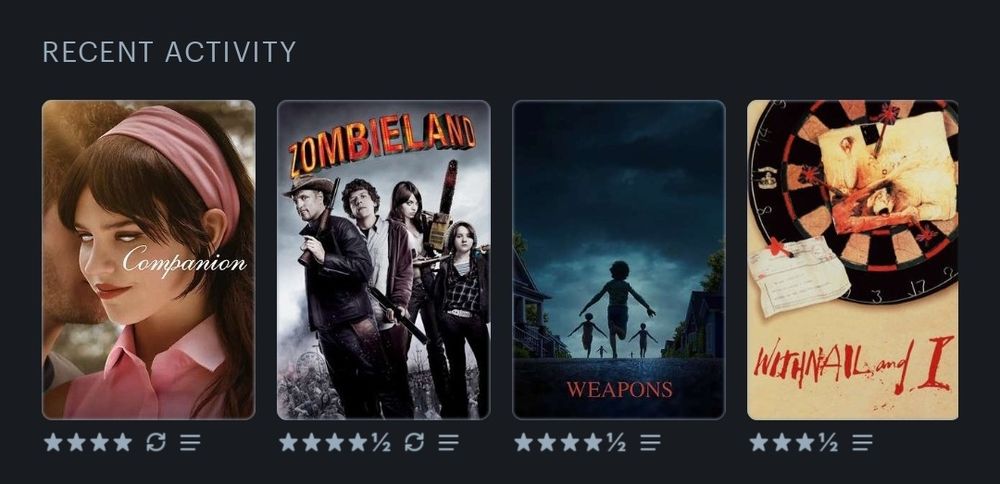The image size is (1000, 484).
Task: Open the review lines icon under Withnail and I
Action: [x=862, y=442]
